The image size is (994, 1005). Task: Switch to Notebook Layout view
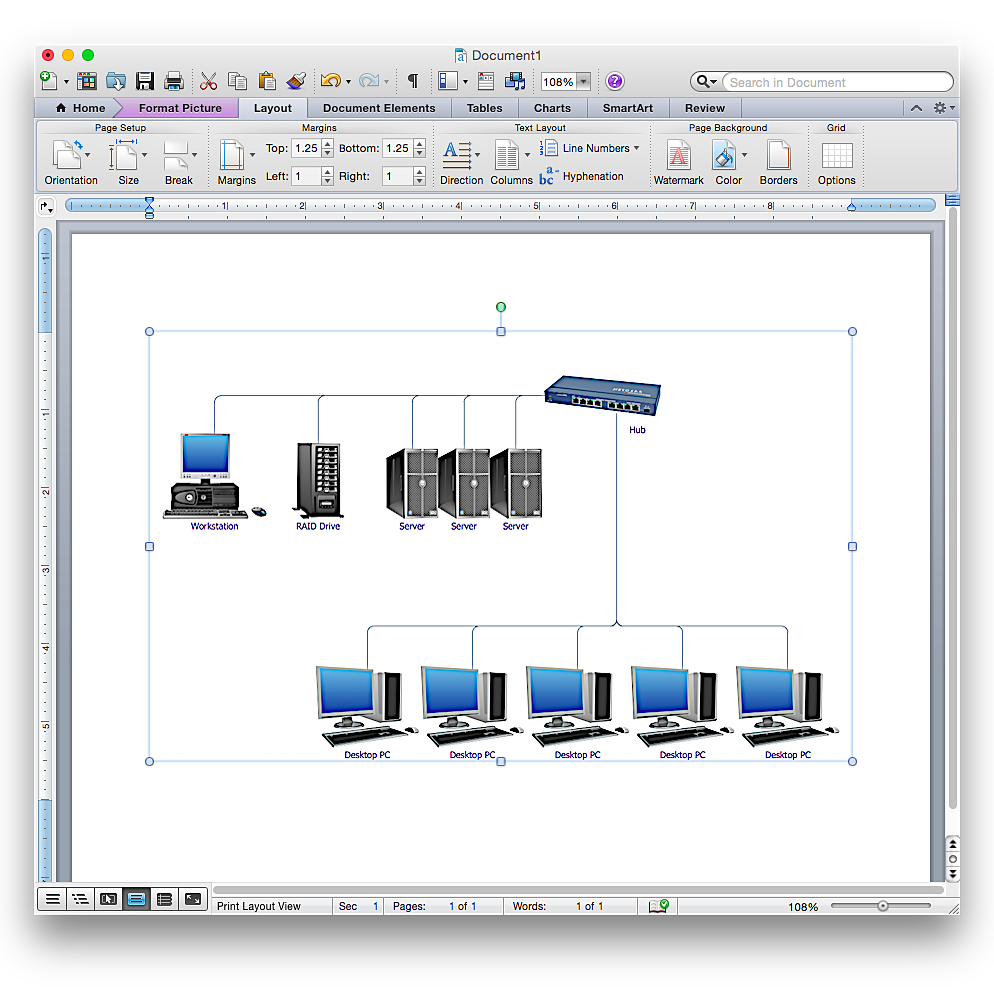(x=165, y=899)
